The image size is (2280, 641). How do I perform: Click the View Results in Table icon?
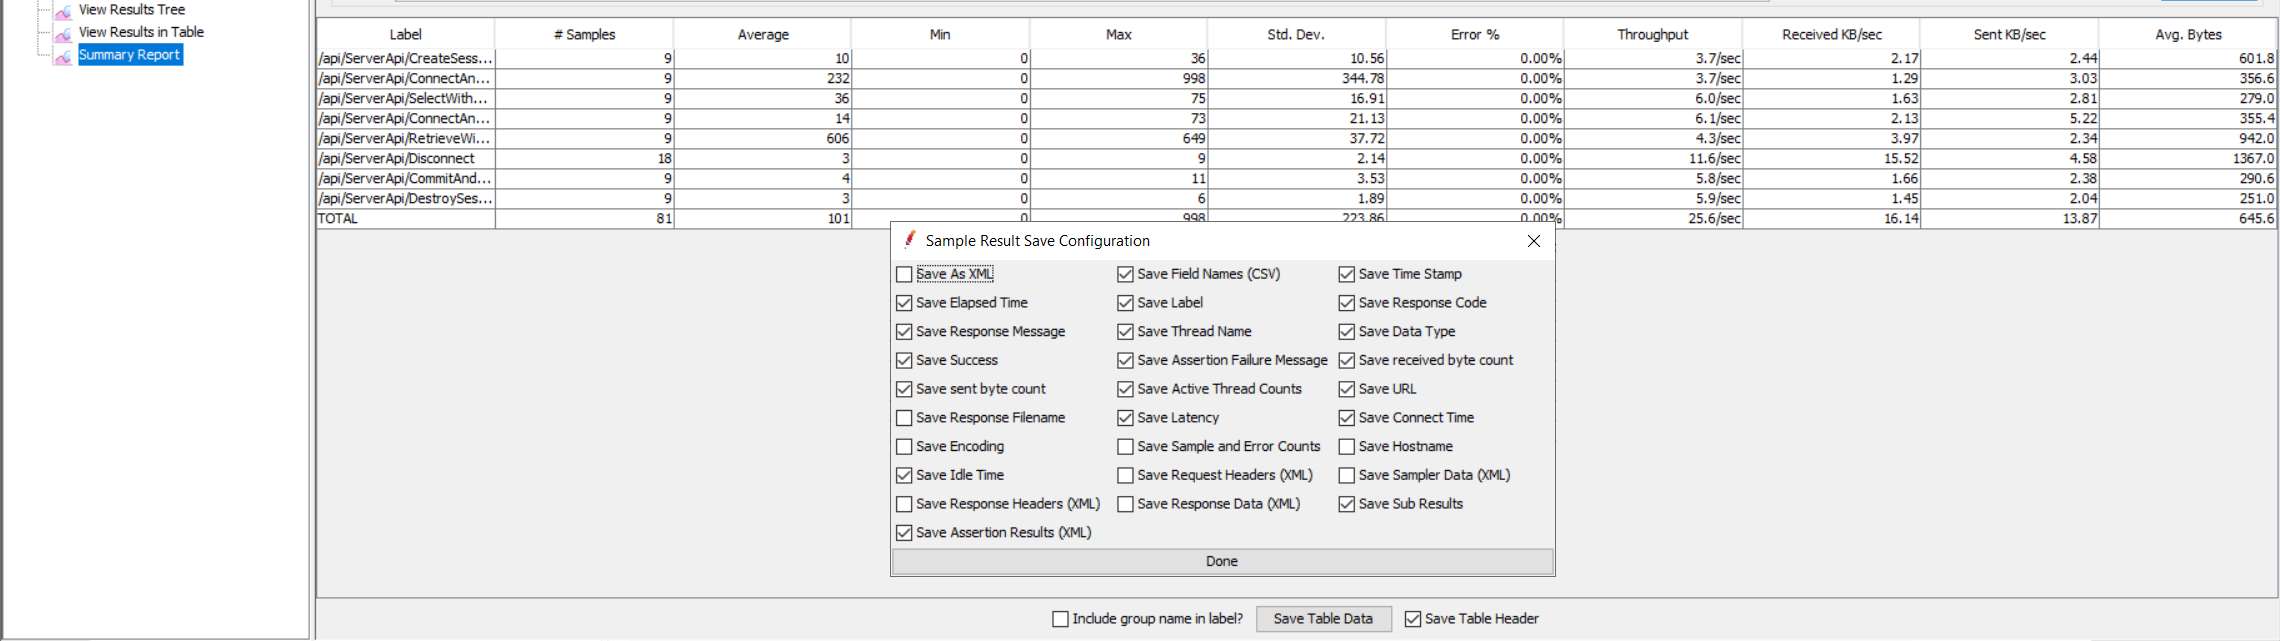coord(63,33)
